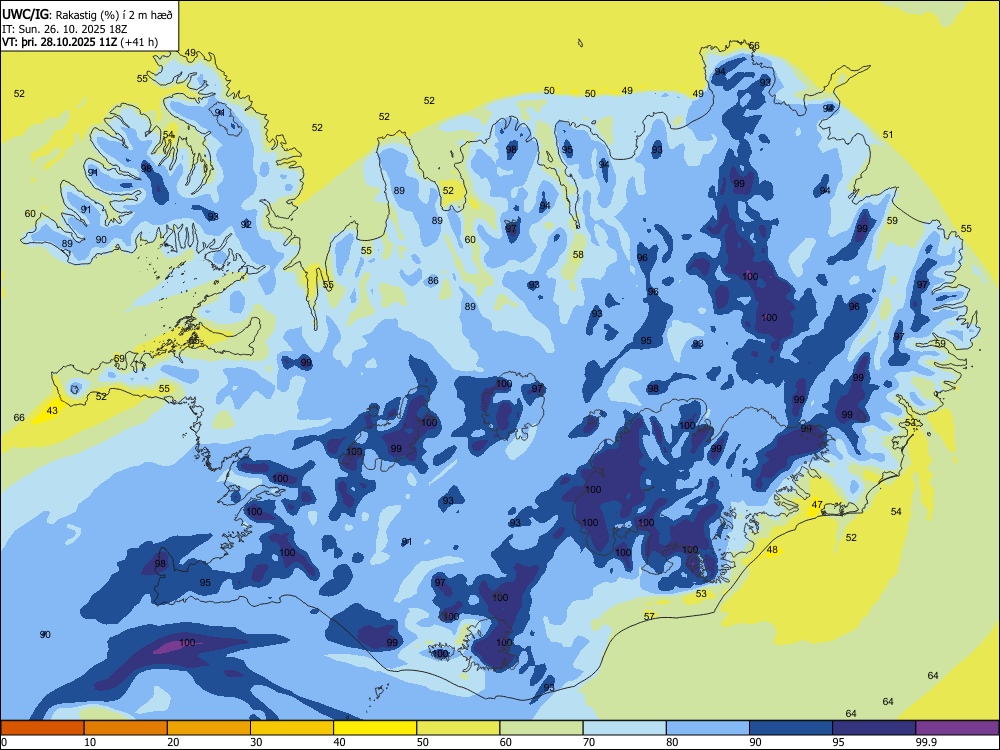
Task: Select the 30–40 golden legend swatch
Action: [292, 728]
